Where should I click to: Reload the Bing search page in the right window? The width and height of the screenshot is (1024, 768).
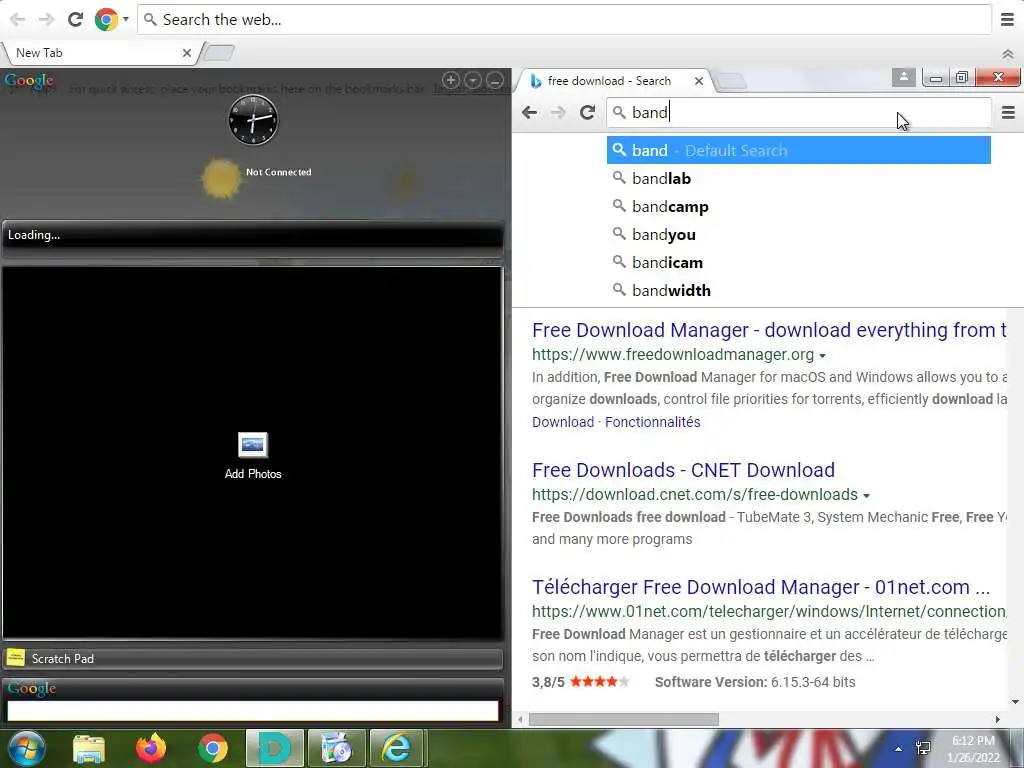point(587,112)
